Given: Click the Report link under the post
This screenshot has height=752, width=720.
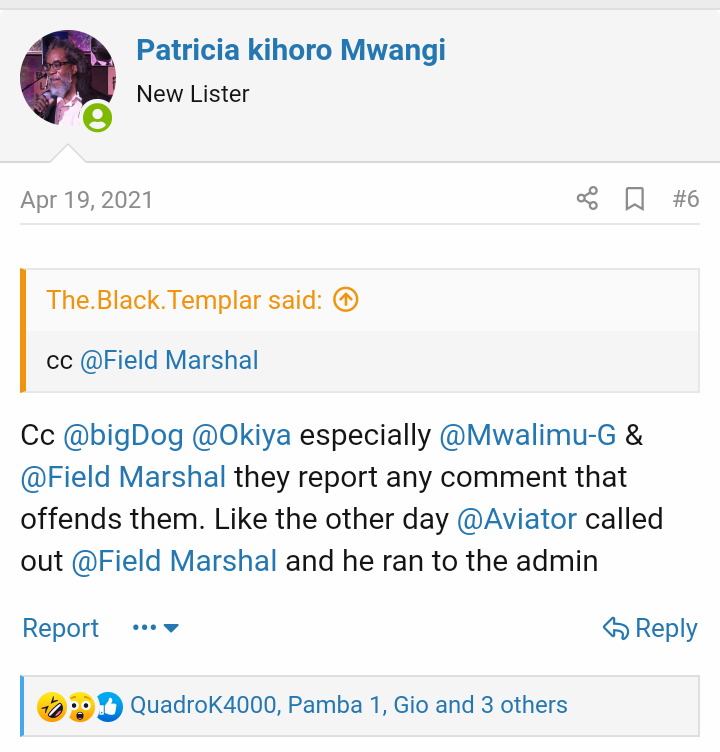Looking at the screenshot, I should pos(60,628).
